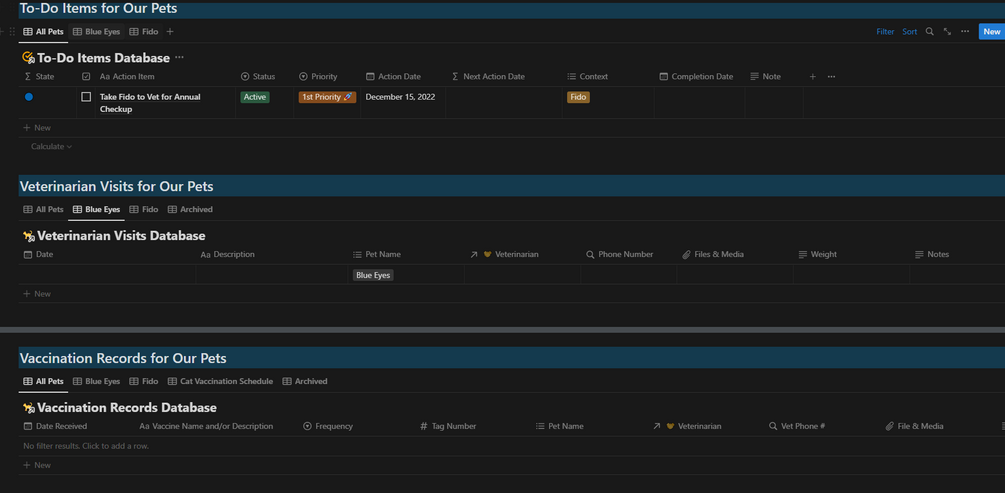
Task: Click empty Date cell in Veterinarian Visits row
Action: tap(107, 275)
